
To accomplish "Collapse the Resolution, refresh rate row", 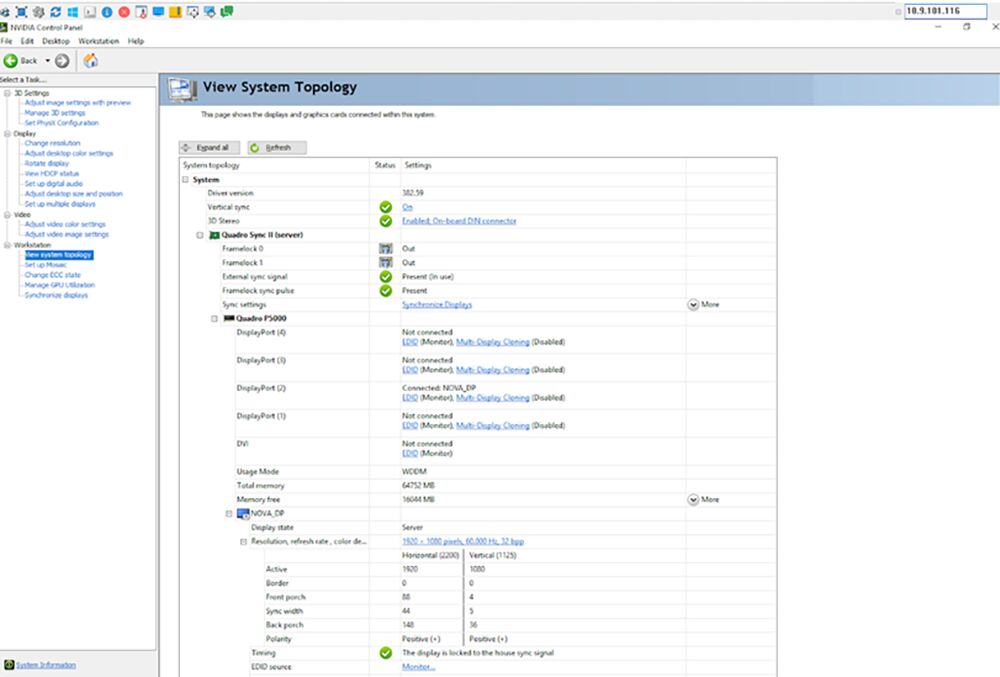I will 244,542.
